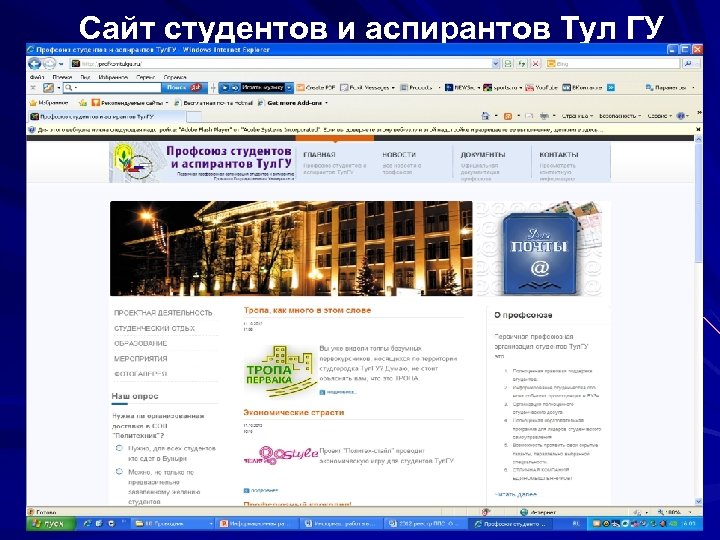Click the Refresh button beside address bar
Viewport: 720px width, 540px height.
click(522, 64)
